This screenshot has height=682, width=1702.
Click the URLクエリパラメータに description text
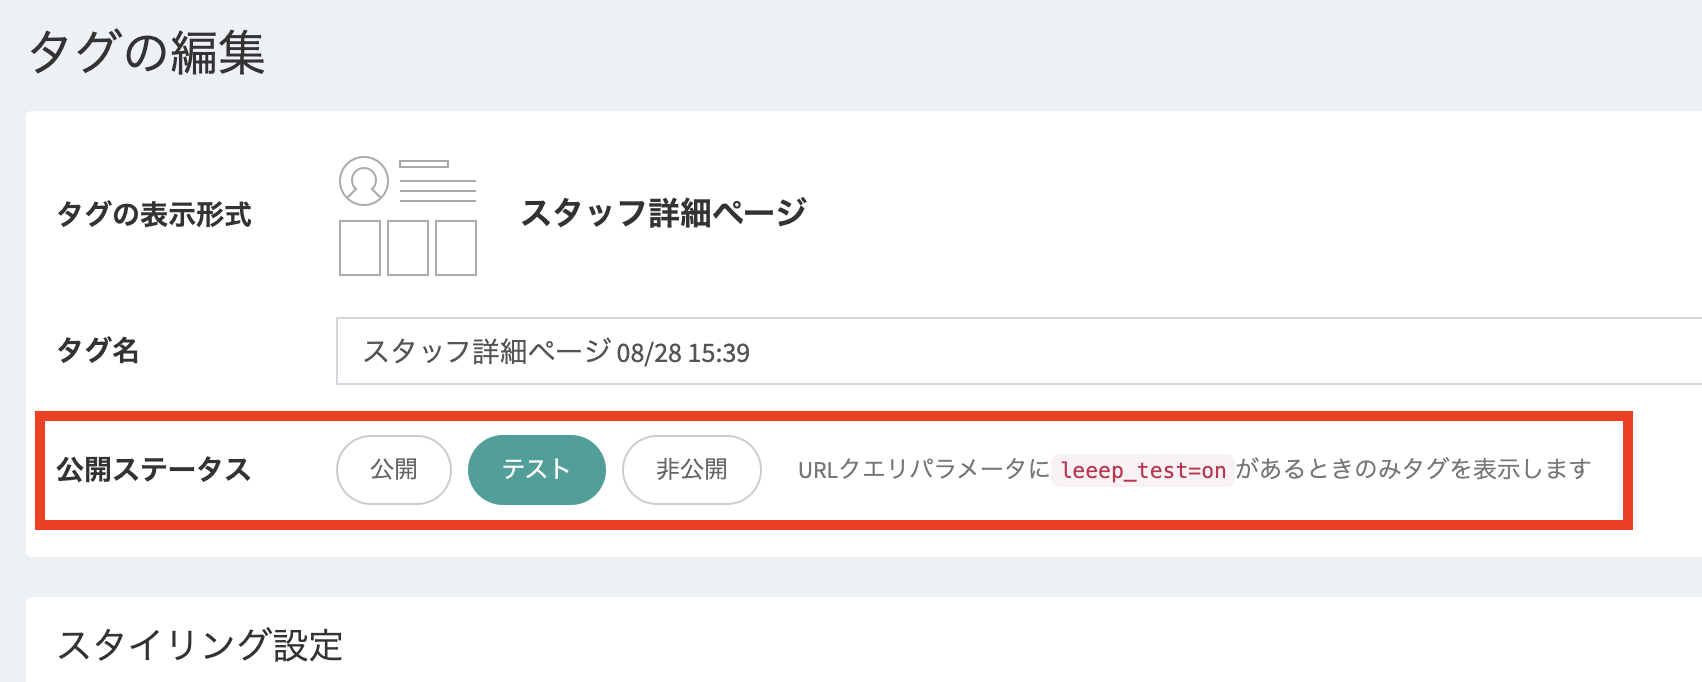[923, 469]
